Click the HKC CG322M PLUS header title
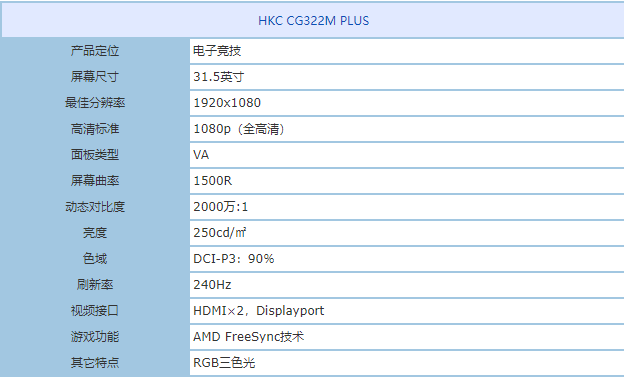This screenshot has width=624, height=377. click(314, 21)
